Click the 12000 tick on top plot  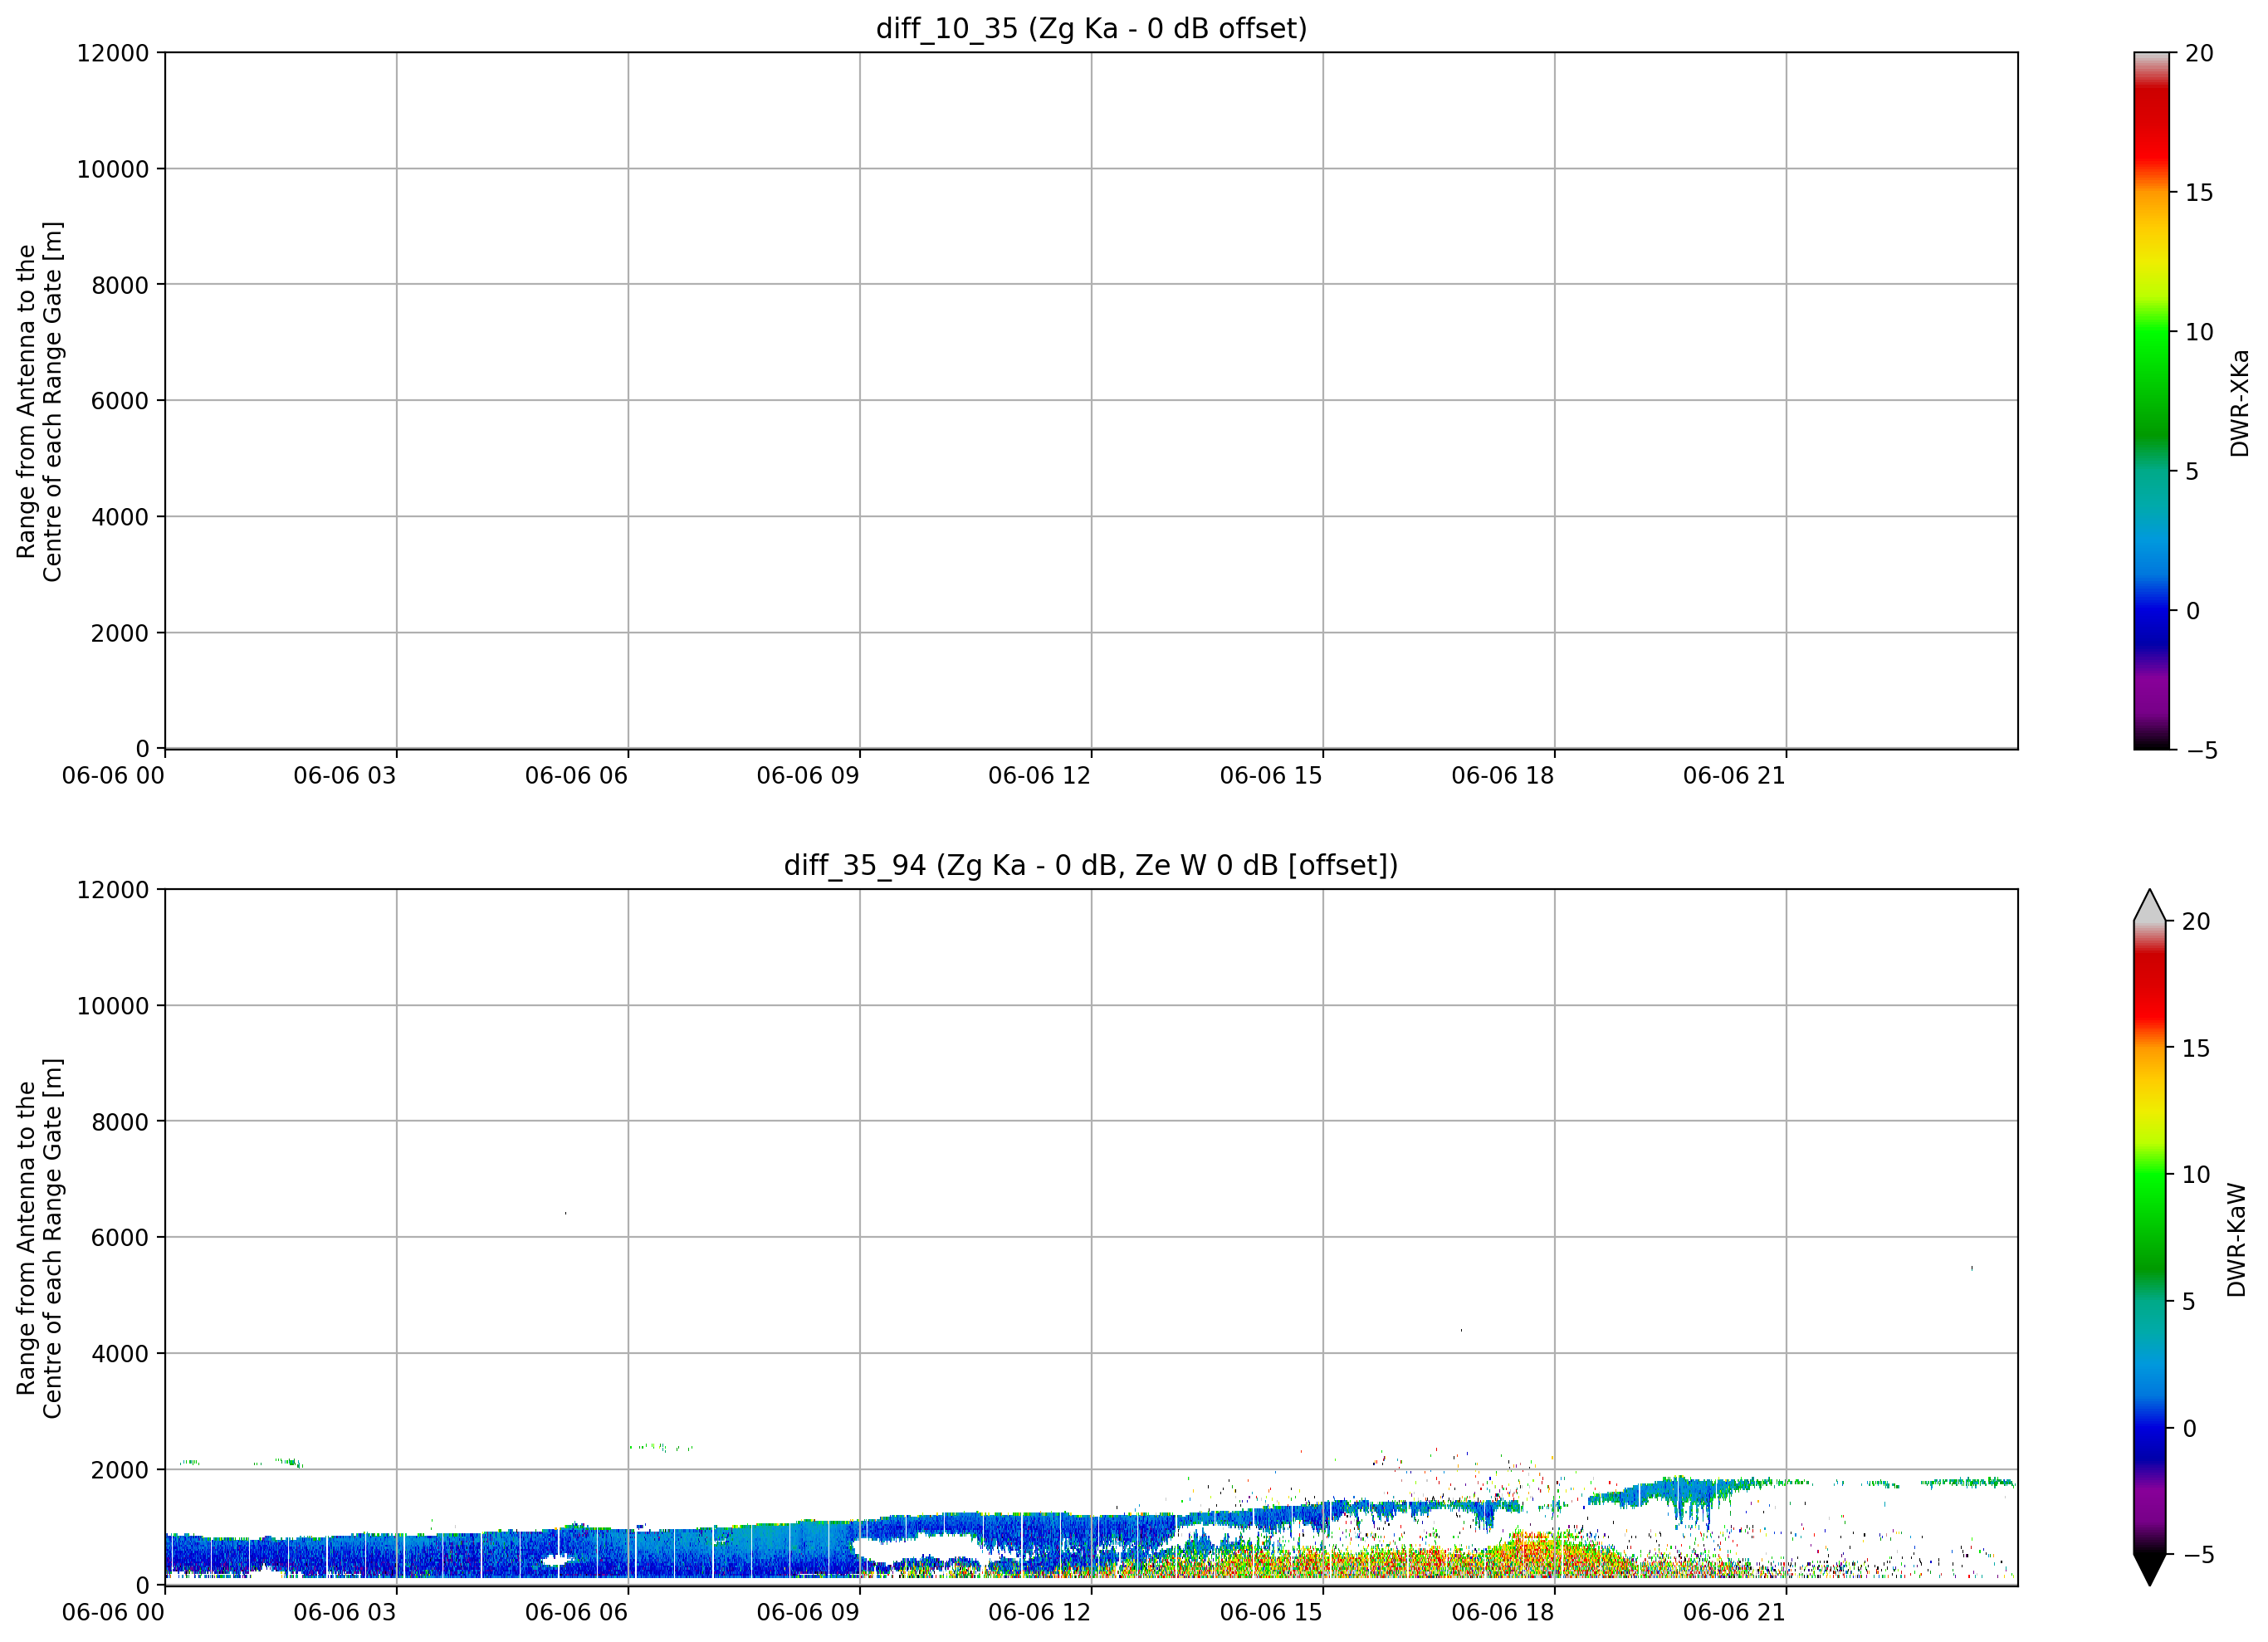(x=113, y=53)
